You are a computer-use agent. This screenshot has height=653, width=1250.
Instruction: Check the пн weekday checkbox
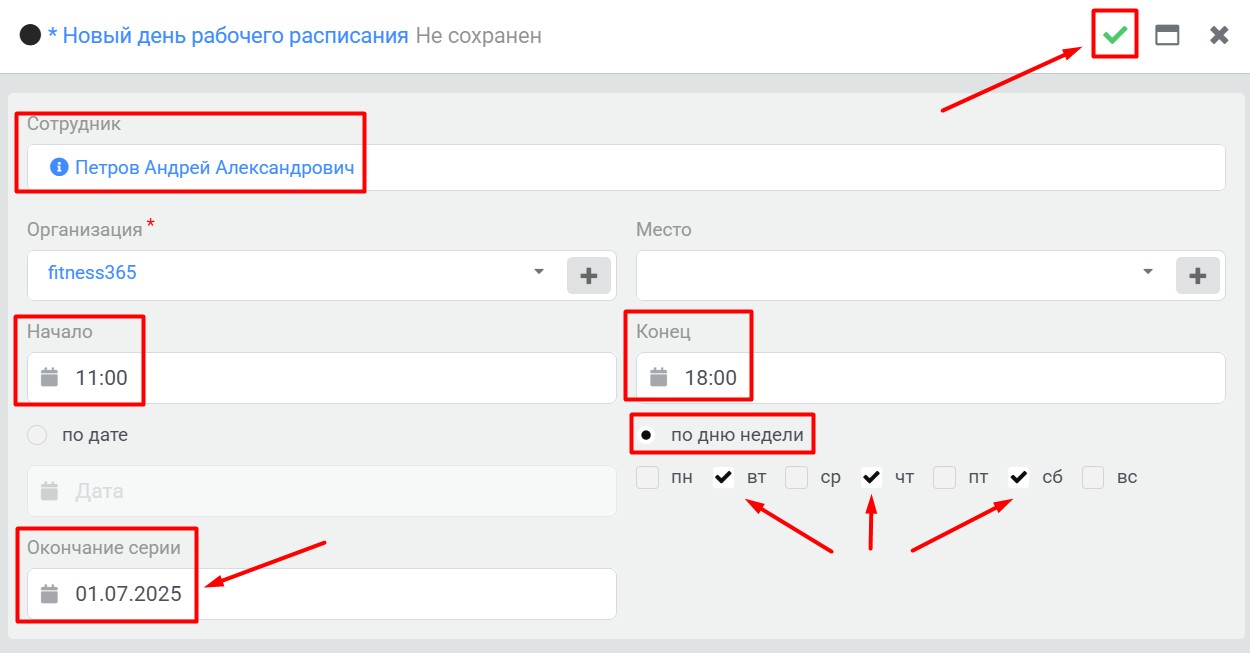[x=648, y=477]
